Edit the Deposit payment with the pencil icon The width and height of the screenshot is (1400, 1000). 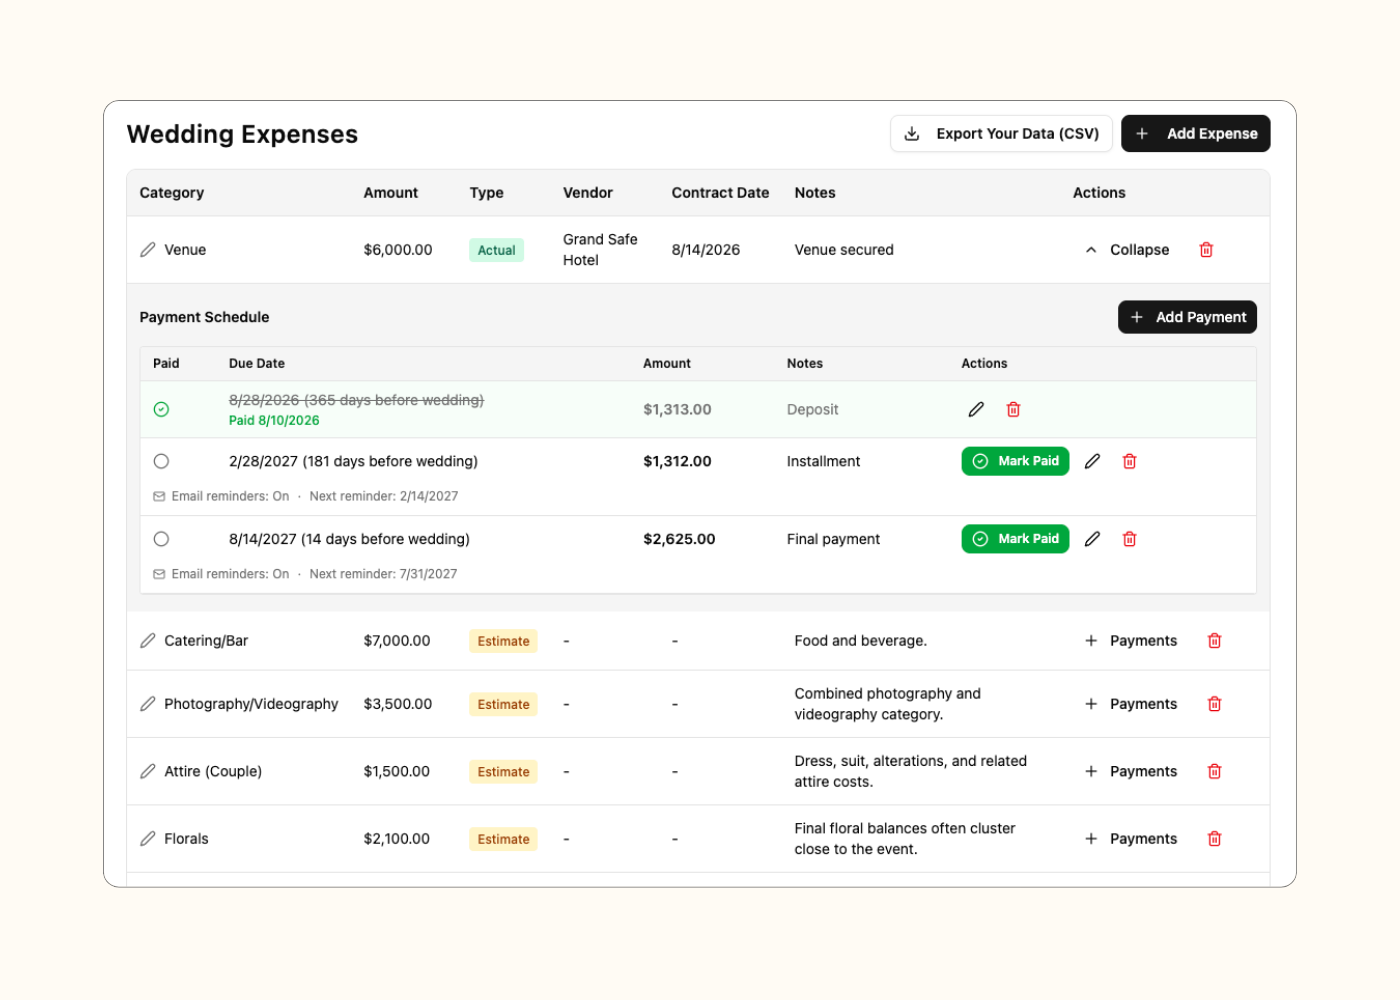click(976, 409)
